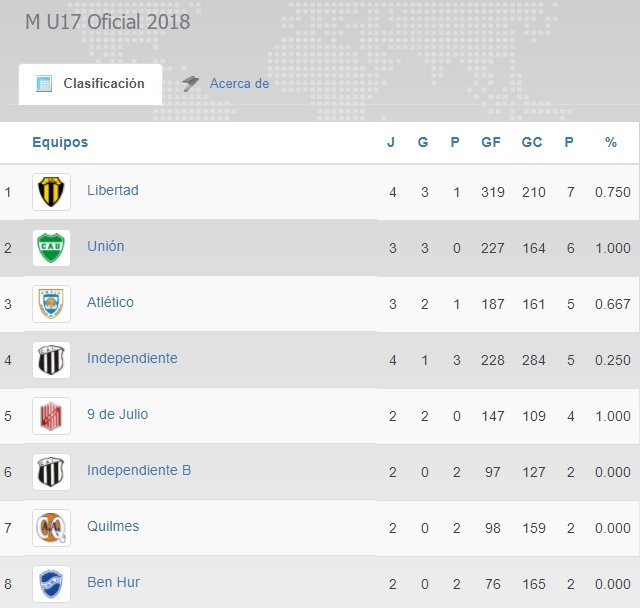Open the Unión team link
640x608 pixels.
(106, 246)
